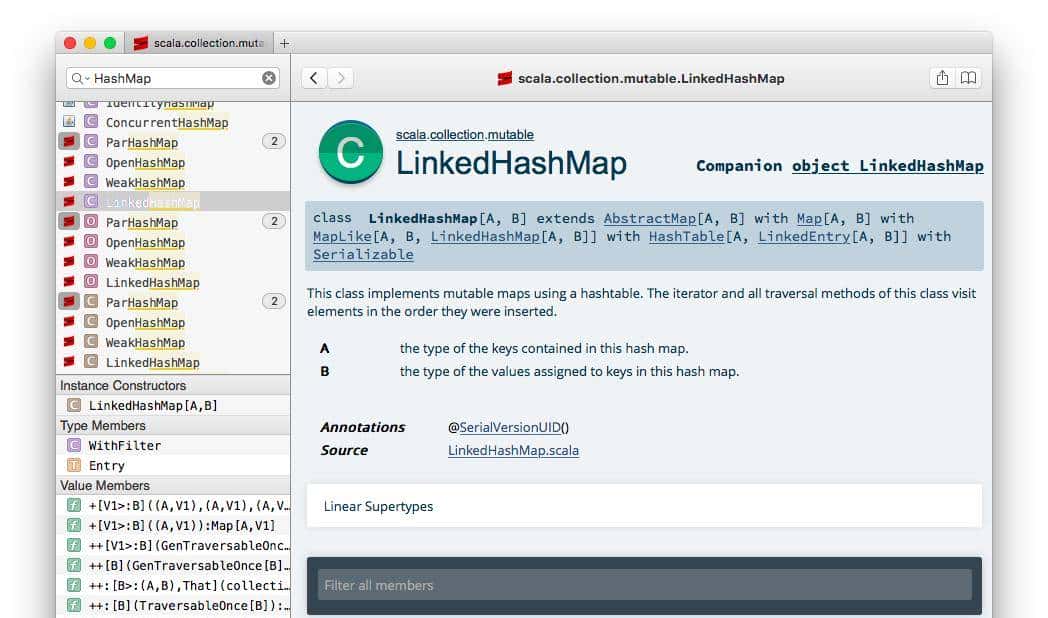Follow the LinkedEntry link in the signature
Screen dimensions: 1048x618
804,237
